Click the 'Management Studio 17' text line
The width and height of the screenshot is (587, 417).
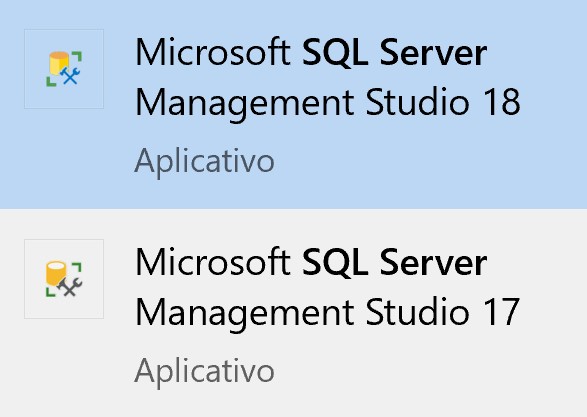[x=328, y=313]
